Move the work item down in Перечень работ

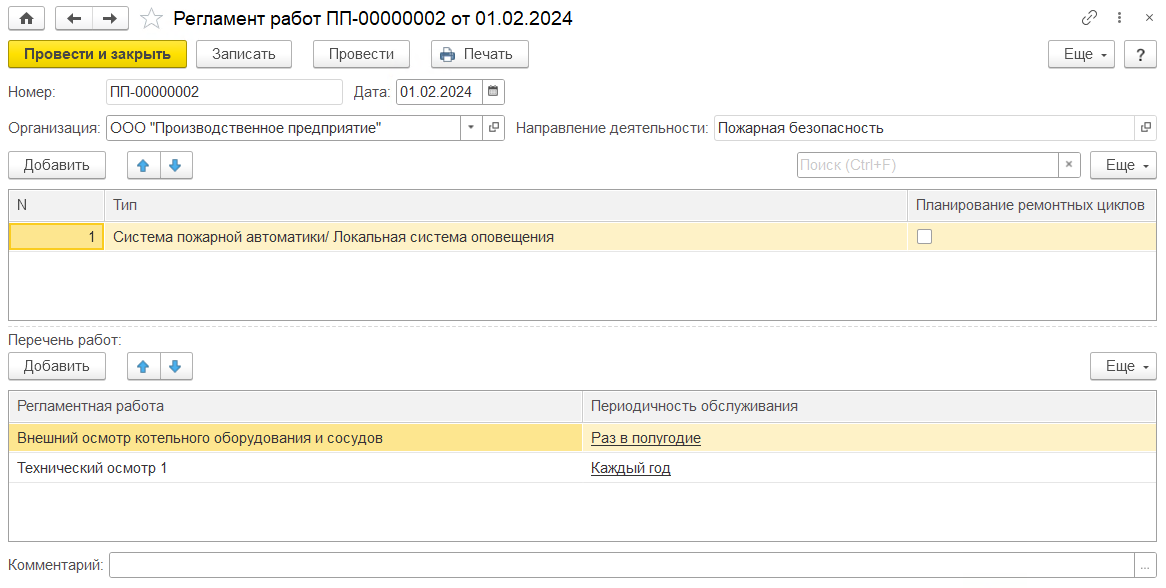176,366
